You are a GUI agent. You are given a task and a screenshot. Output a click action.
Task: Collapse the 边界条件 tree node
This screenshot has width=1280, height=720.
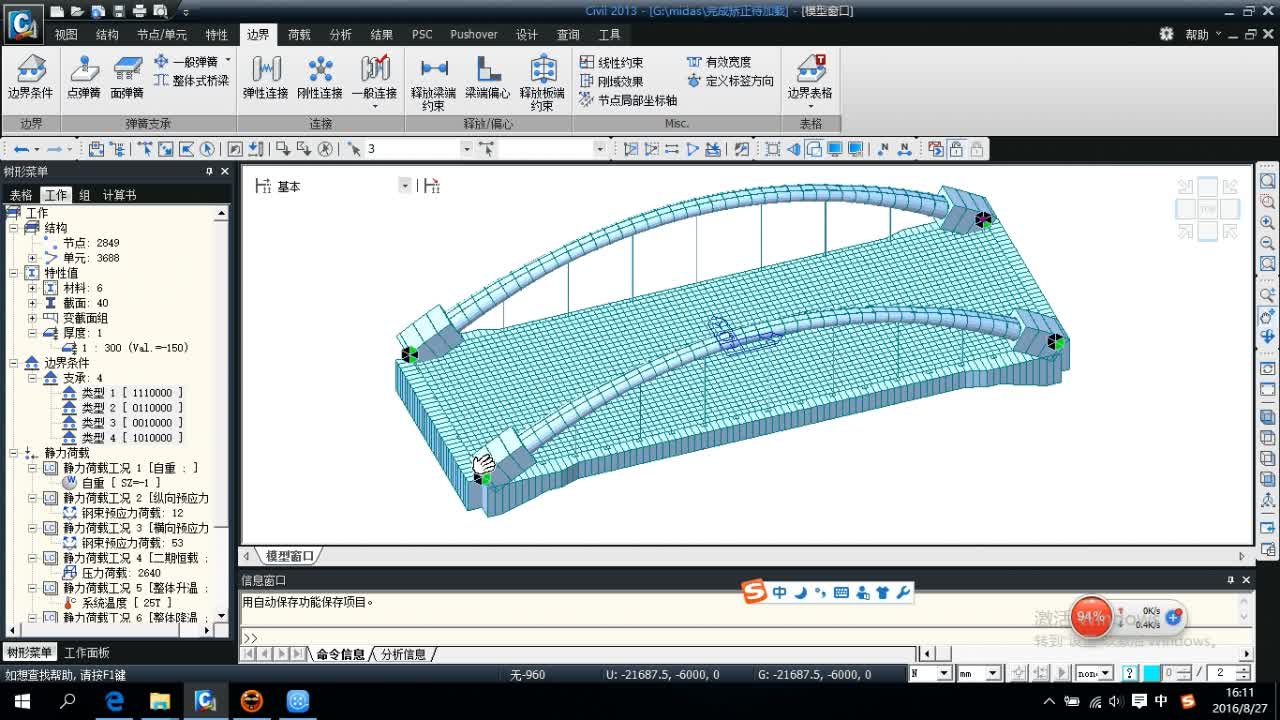click(14, 363)
